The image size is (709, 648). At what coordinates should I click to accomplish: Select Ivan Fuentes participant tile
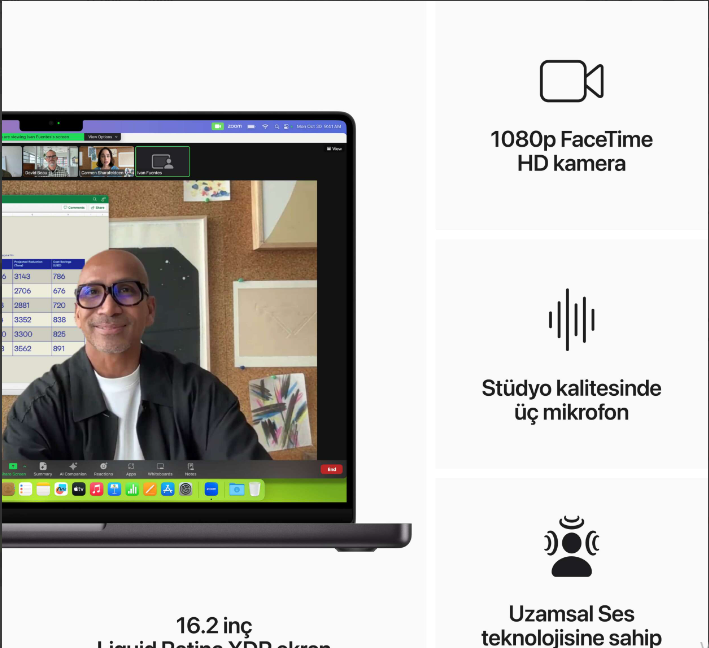(162, 161)
